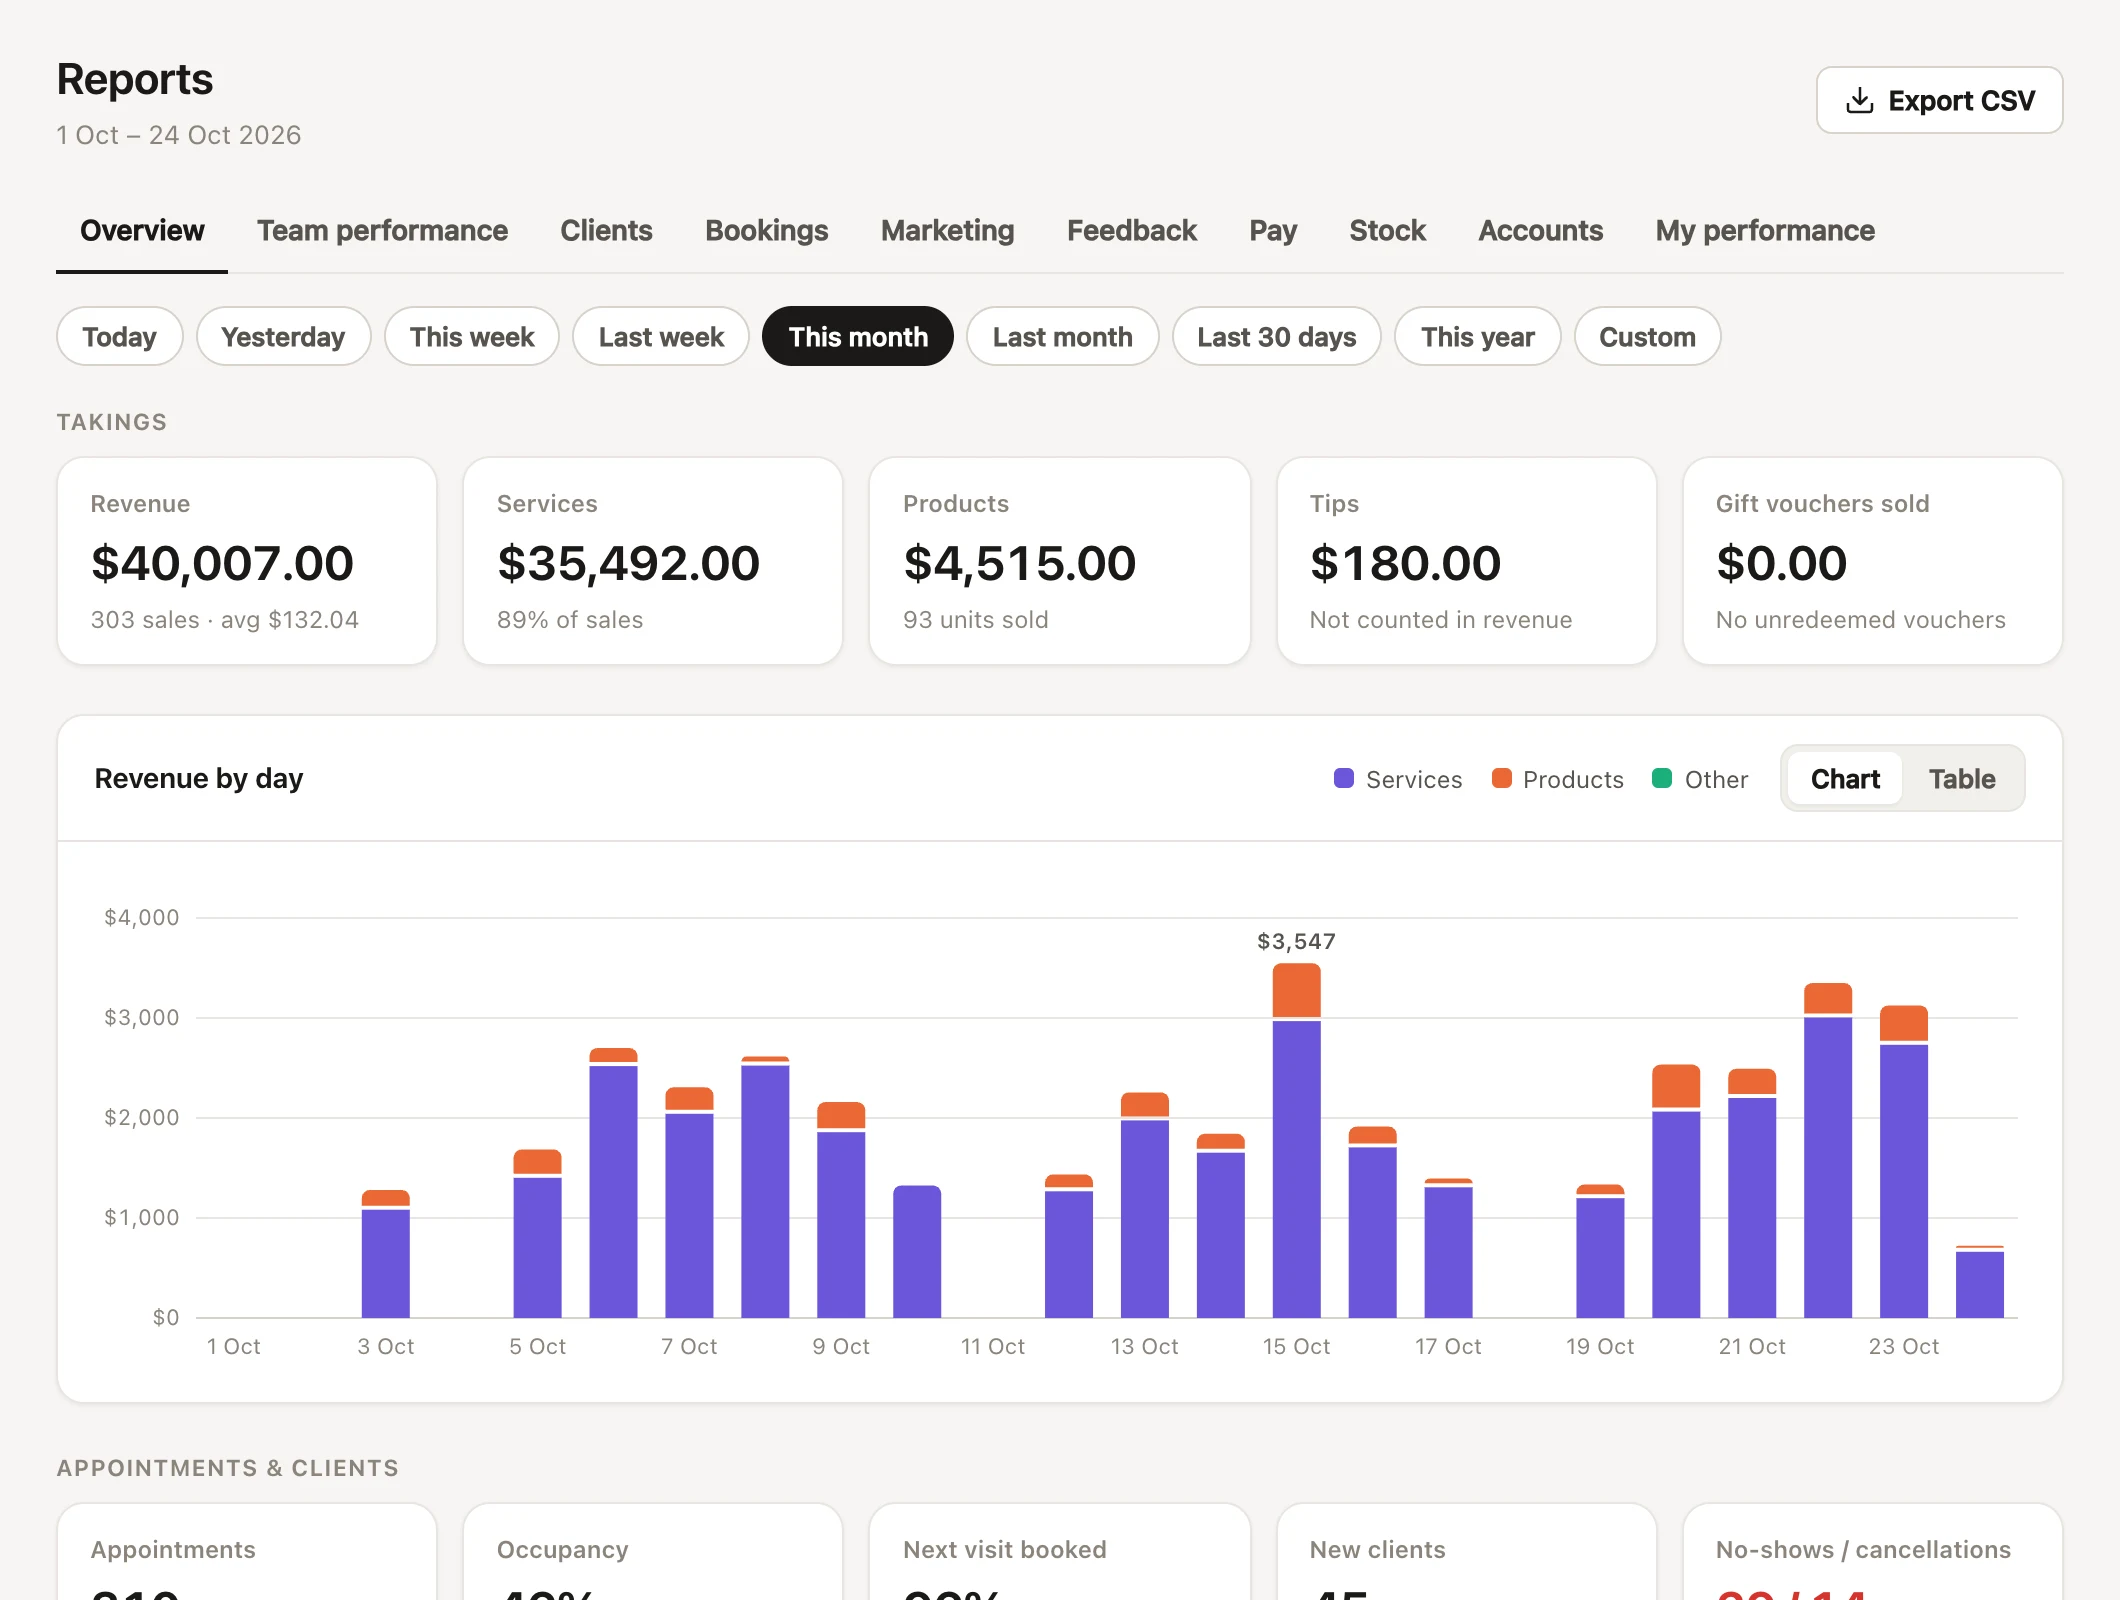Go to the Bookings tab

click(x=767, y=231)
